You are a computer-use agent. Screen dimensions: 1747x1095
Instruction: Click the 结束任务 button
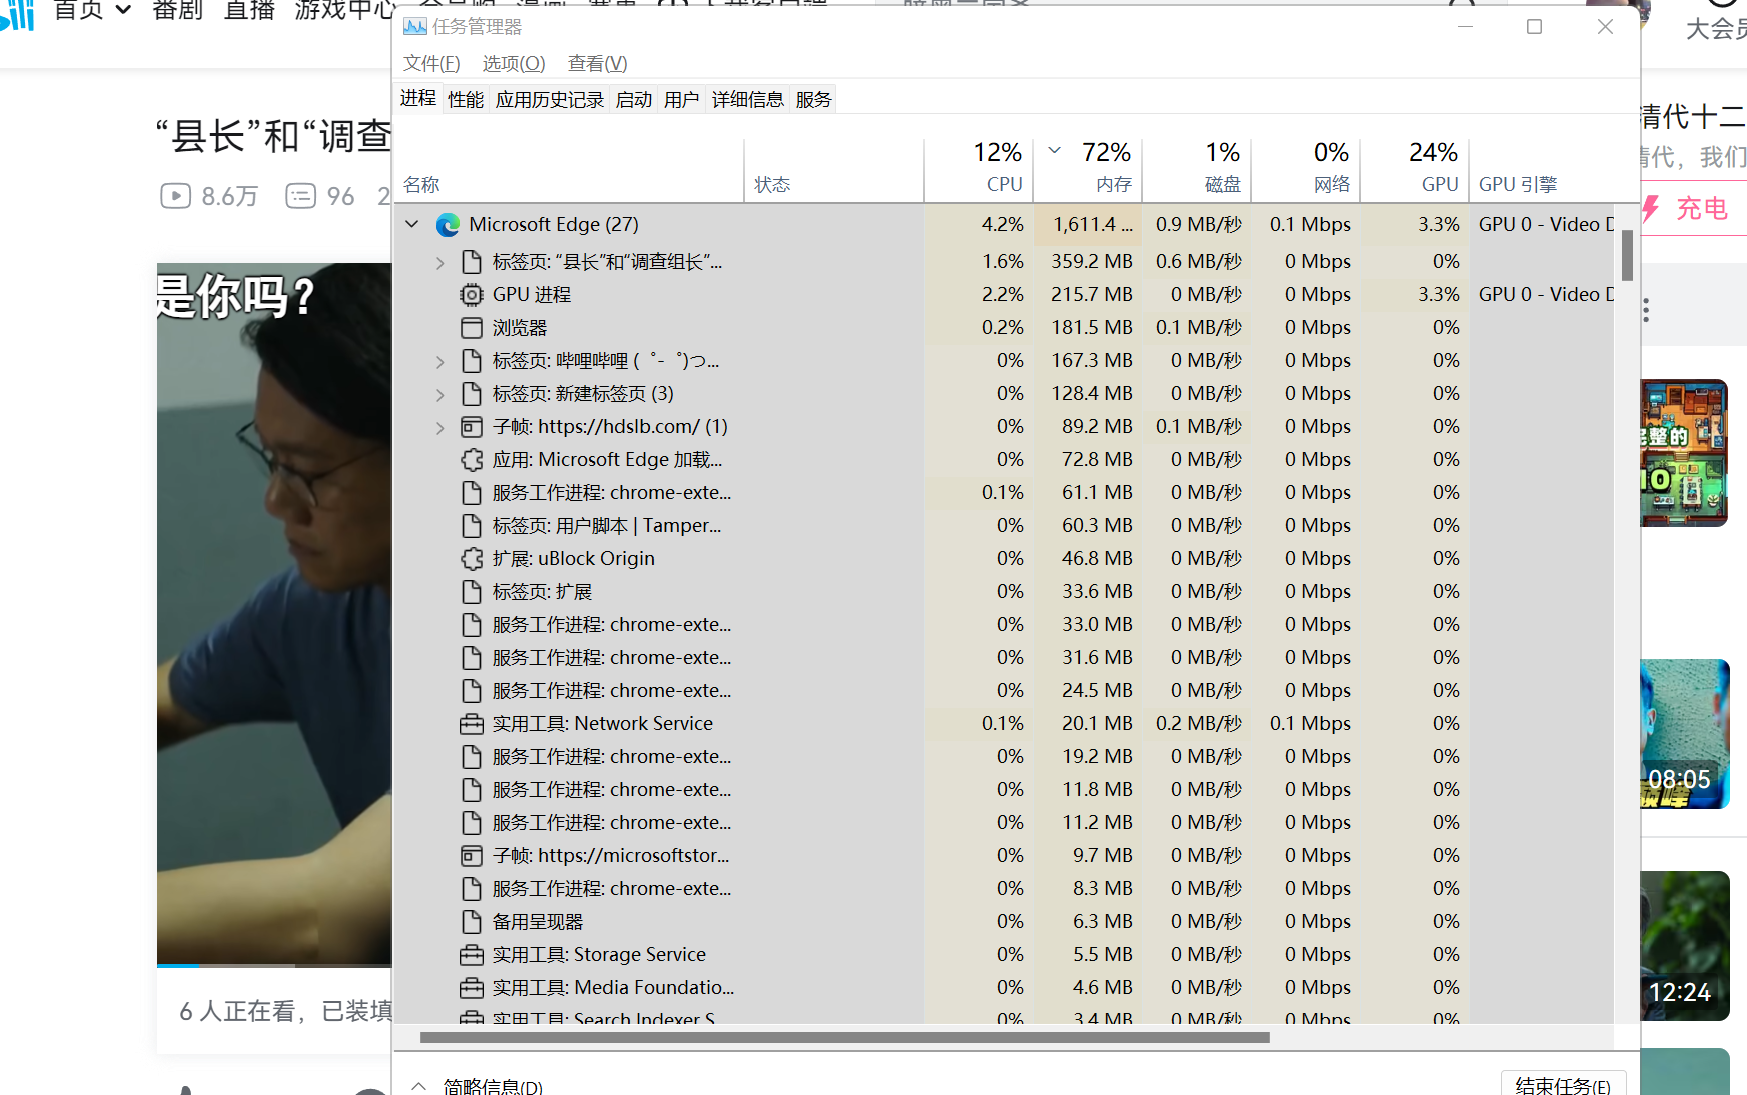1563,1085
